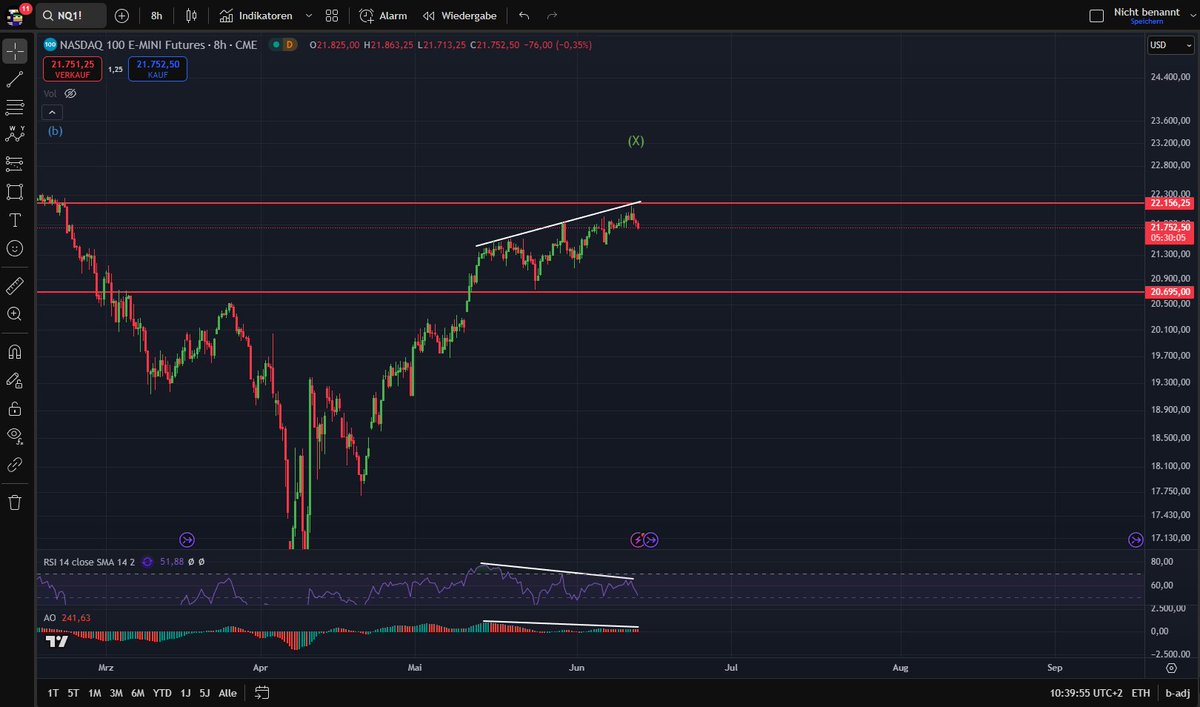This screenshot has height=707, width=1200.
Task: Click the green (X) wave label
Action: pos(636,141)
